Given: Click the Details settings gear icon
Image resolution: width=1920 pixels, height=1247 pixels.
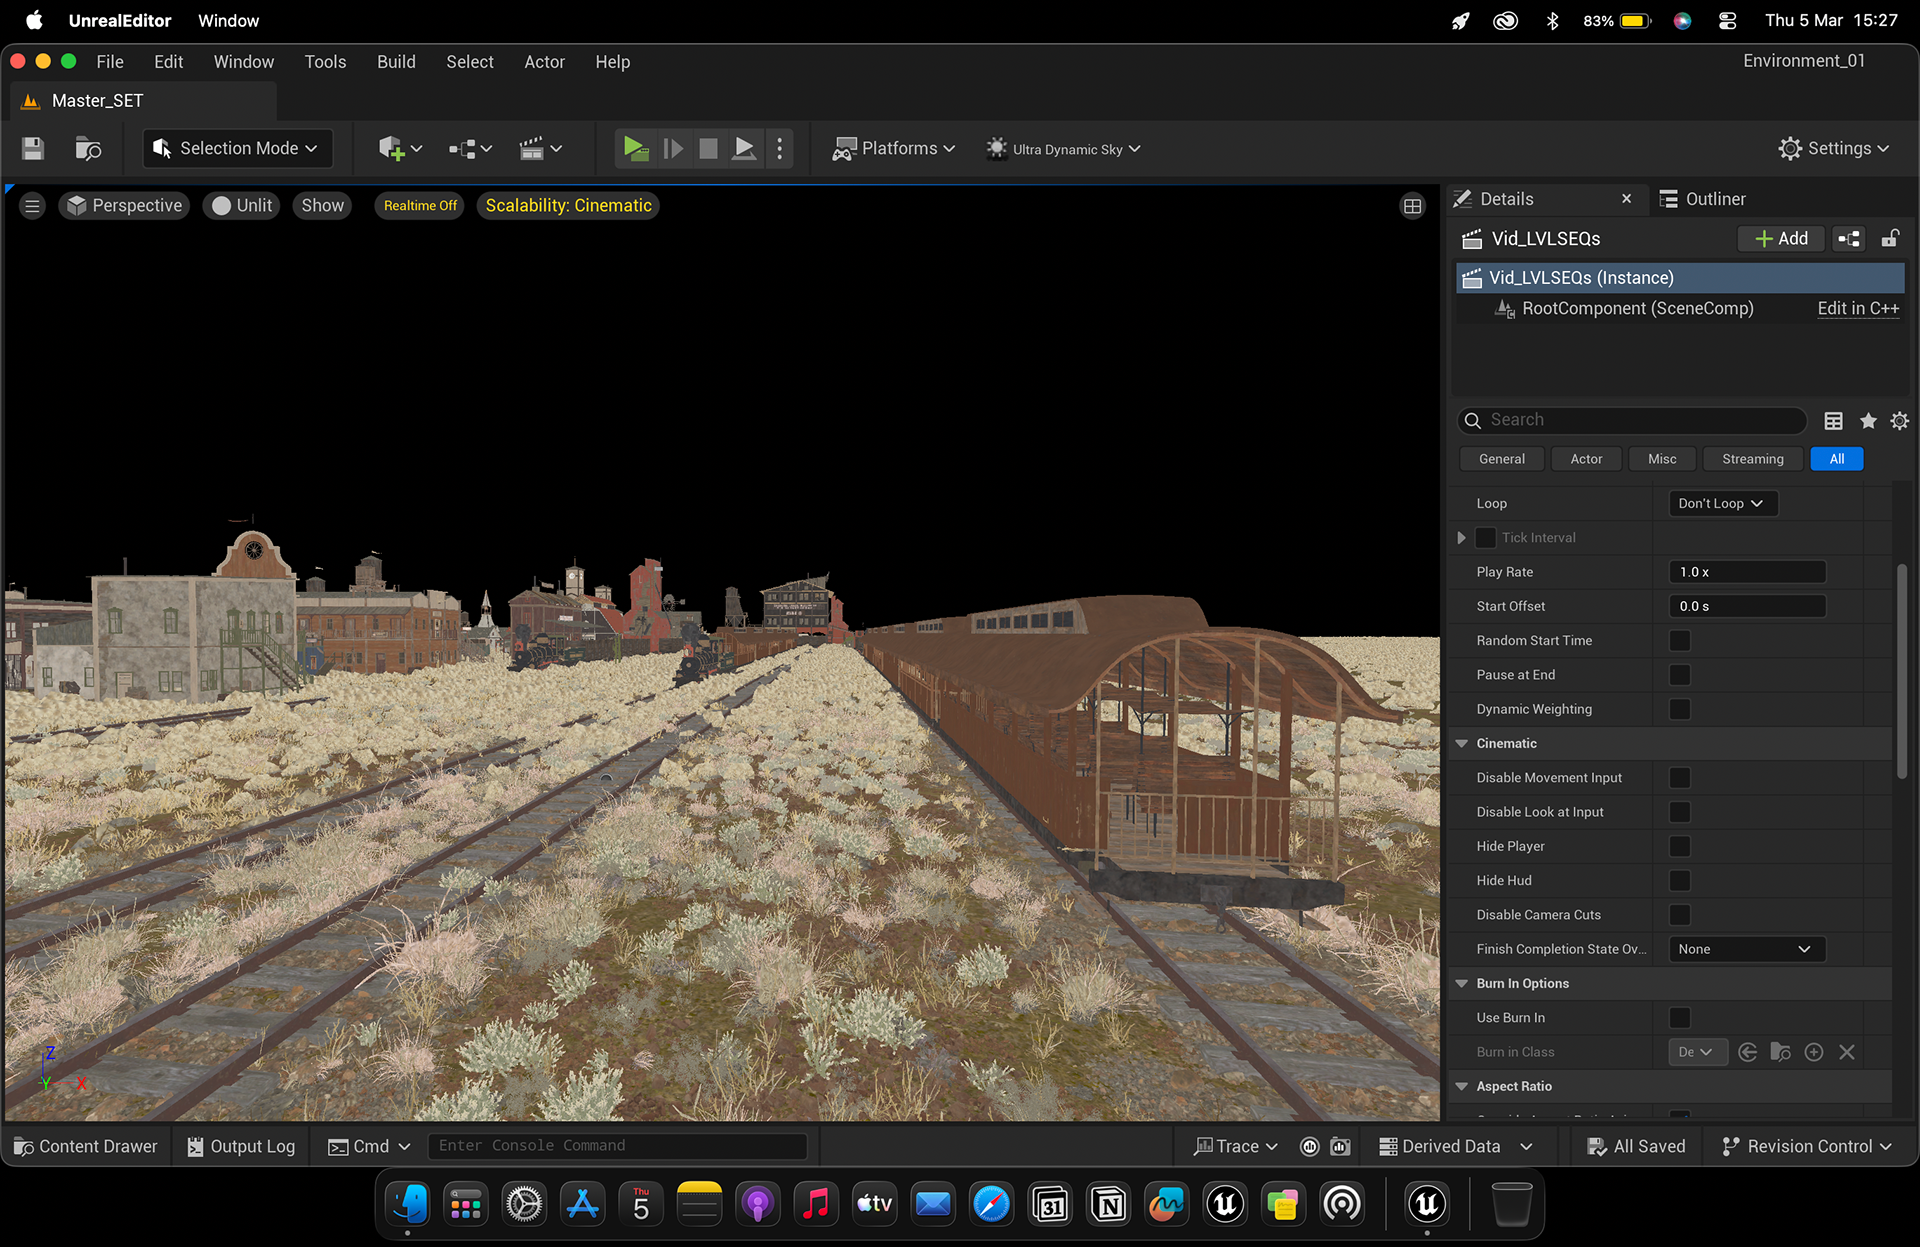Looking at the screenshot, I should (1899, 421).
